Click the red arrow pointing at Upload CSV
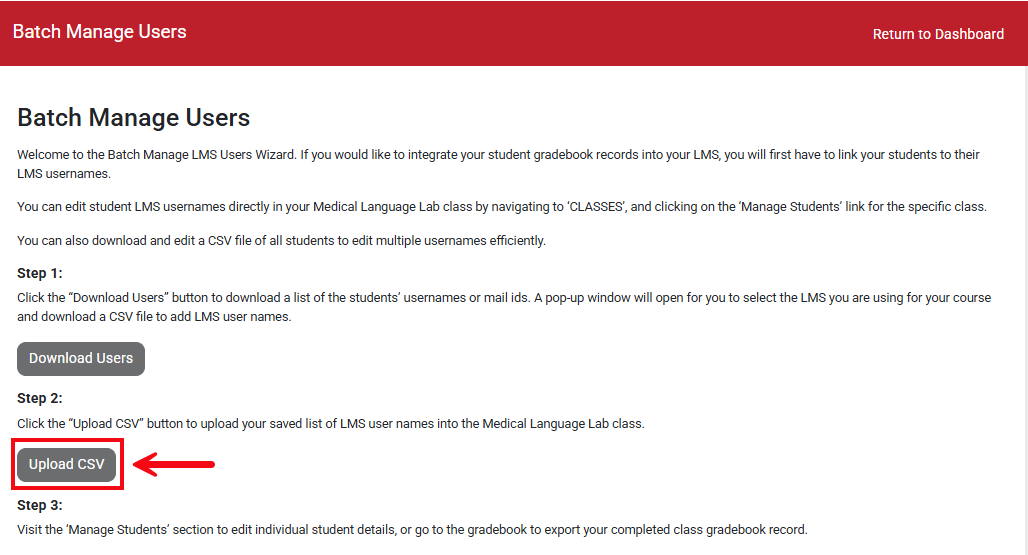Screen dimensions: 1028x555 [175, 464]
